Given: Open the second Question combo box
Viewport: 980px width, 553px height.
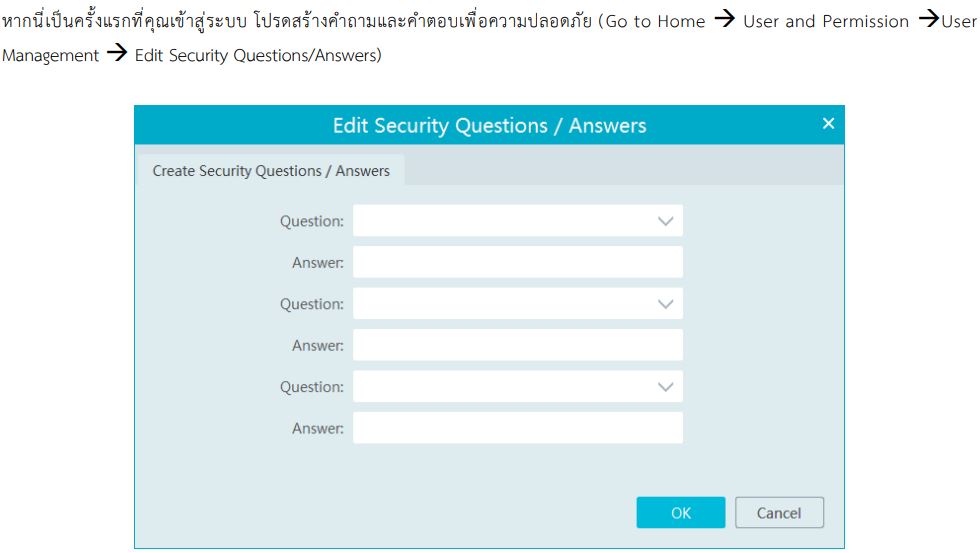Looking at the screenshot, I should point(500,304).
